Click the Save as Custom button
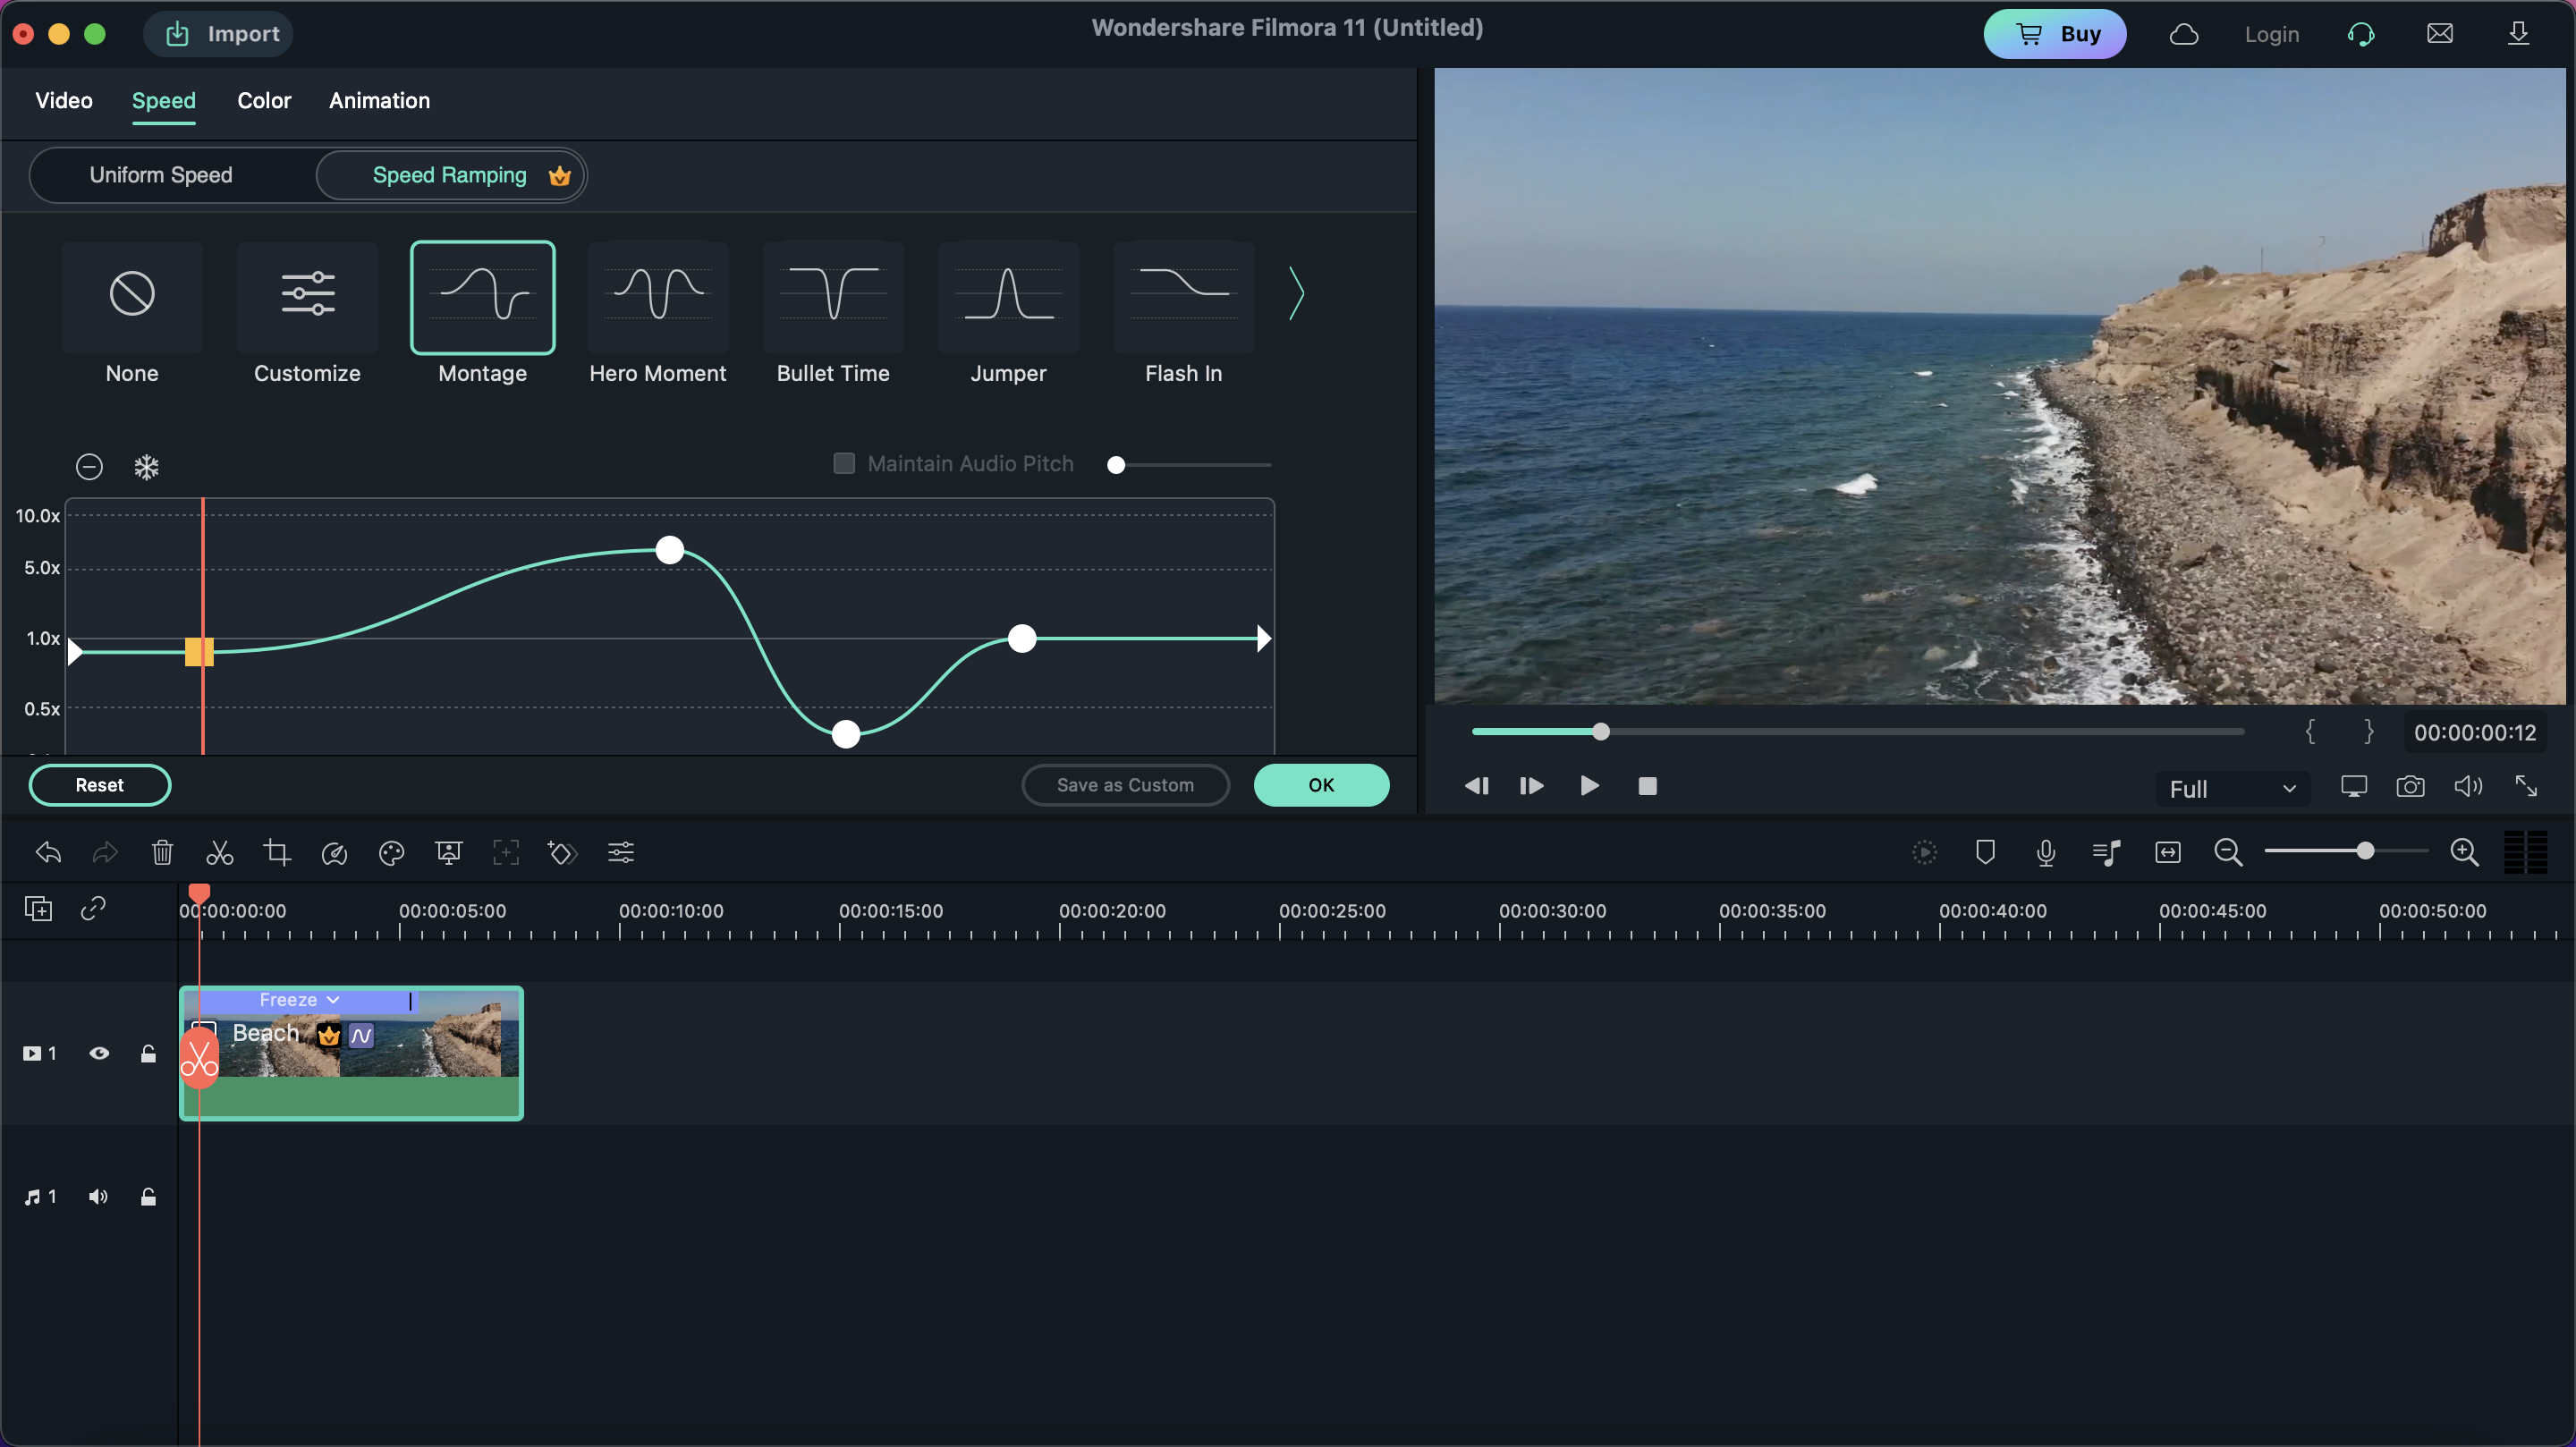This screenshot has width=2576, height=1447. pos(1125,785)
